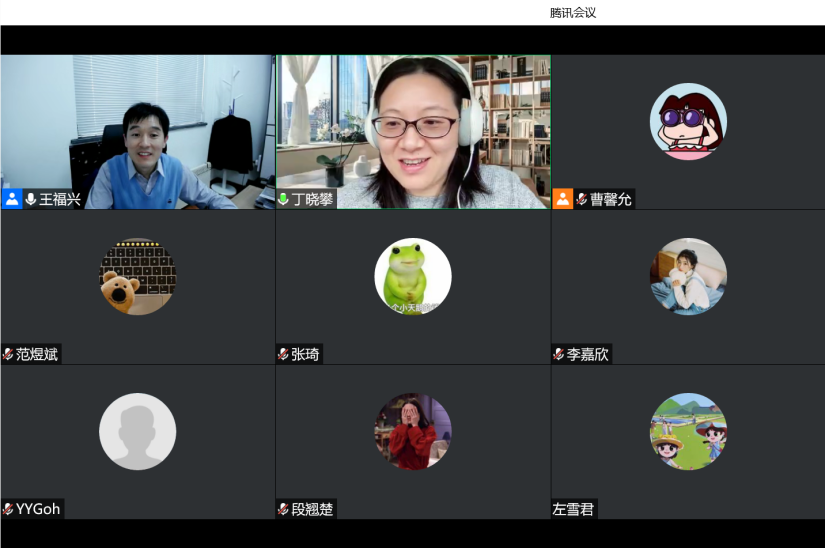Click the blue host icon beside 王福兴
The height and width of the screenshot is (548, 825).
pos(12,199)
